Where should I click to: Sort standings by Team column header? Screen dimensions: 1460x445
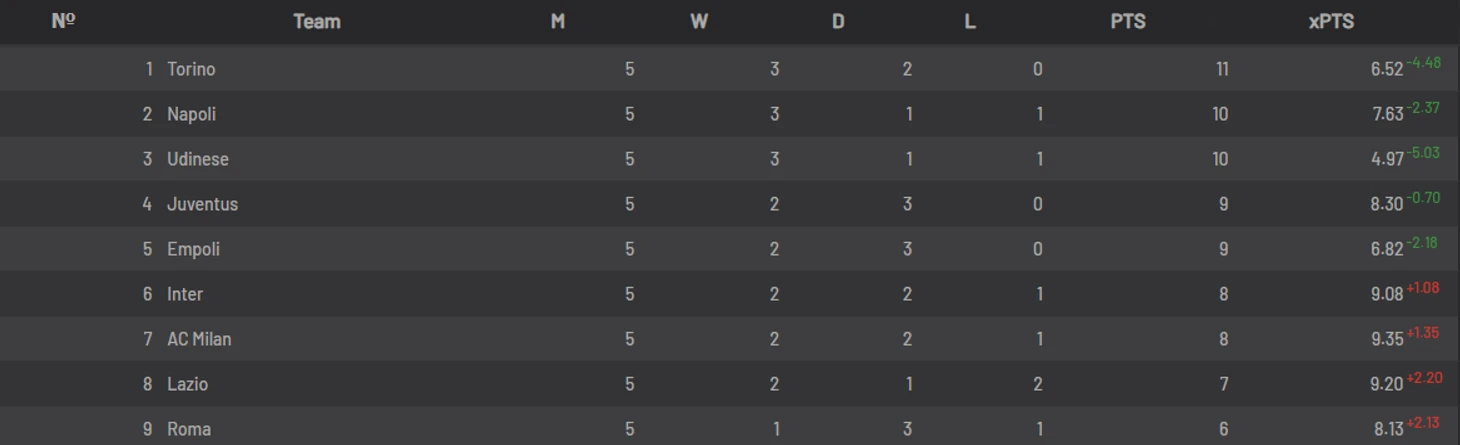(x=317, y=21)
